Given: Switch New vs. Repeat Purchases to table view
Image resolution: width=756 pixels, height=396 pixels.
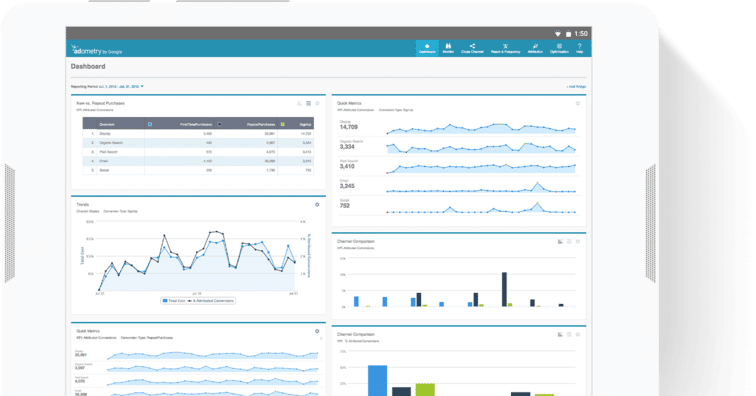Looking at the screenshot, I should tap(309, 103).
